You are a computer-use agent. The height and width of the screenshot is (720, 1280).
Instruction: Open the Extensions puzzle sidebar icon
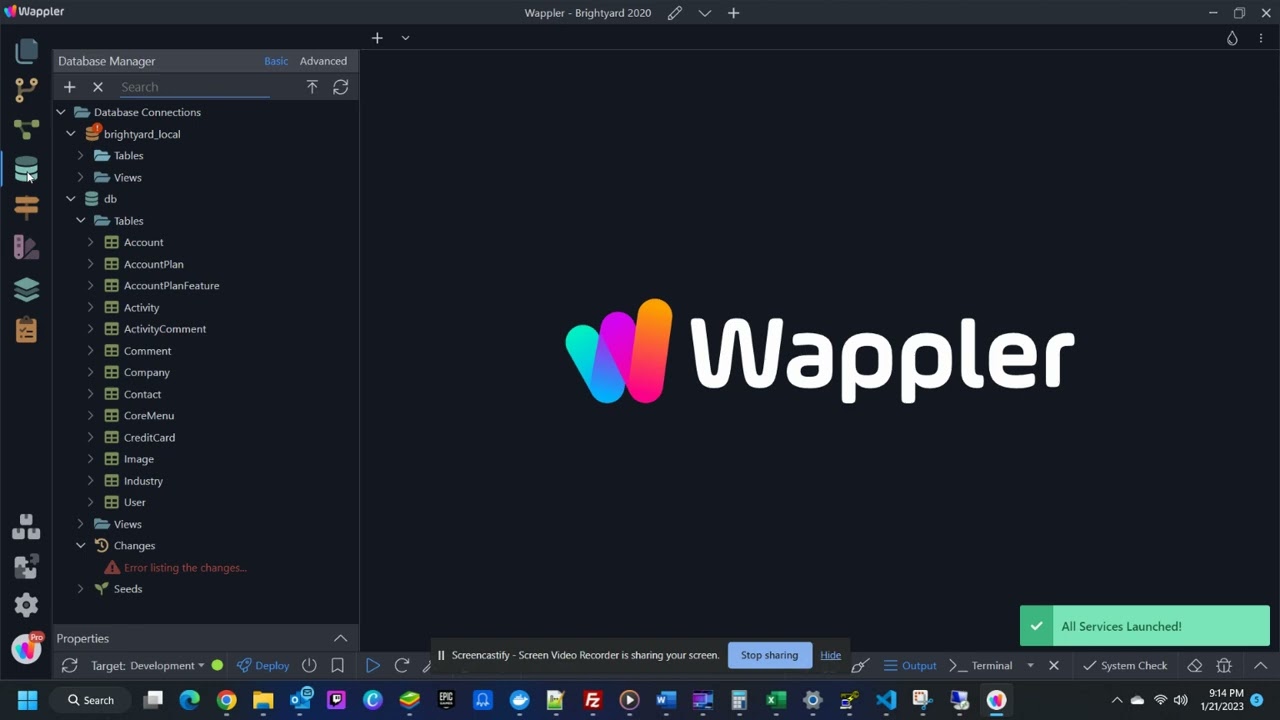click(27, 566)
